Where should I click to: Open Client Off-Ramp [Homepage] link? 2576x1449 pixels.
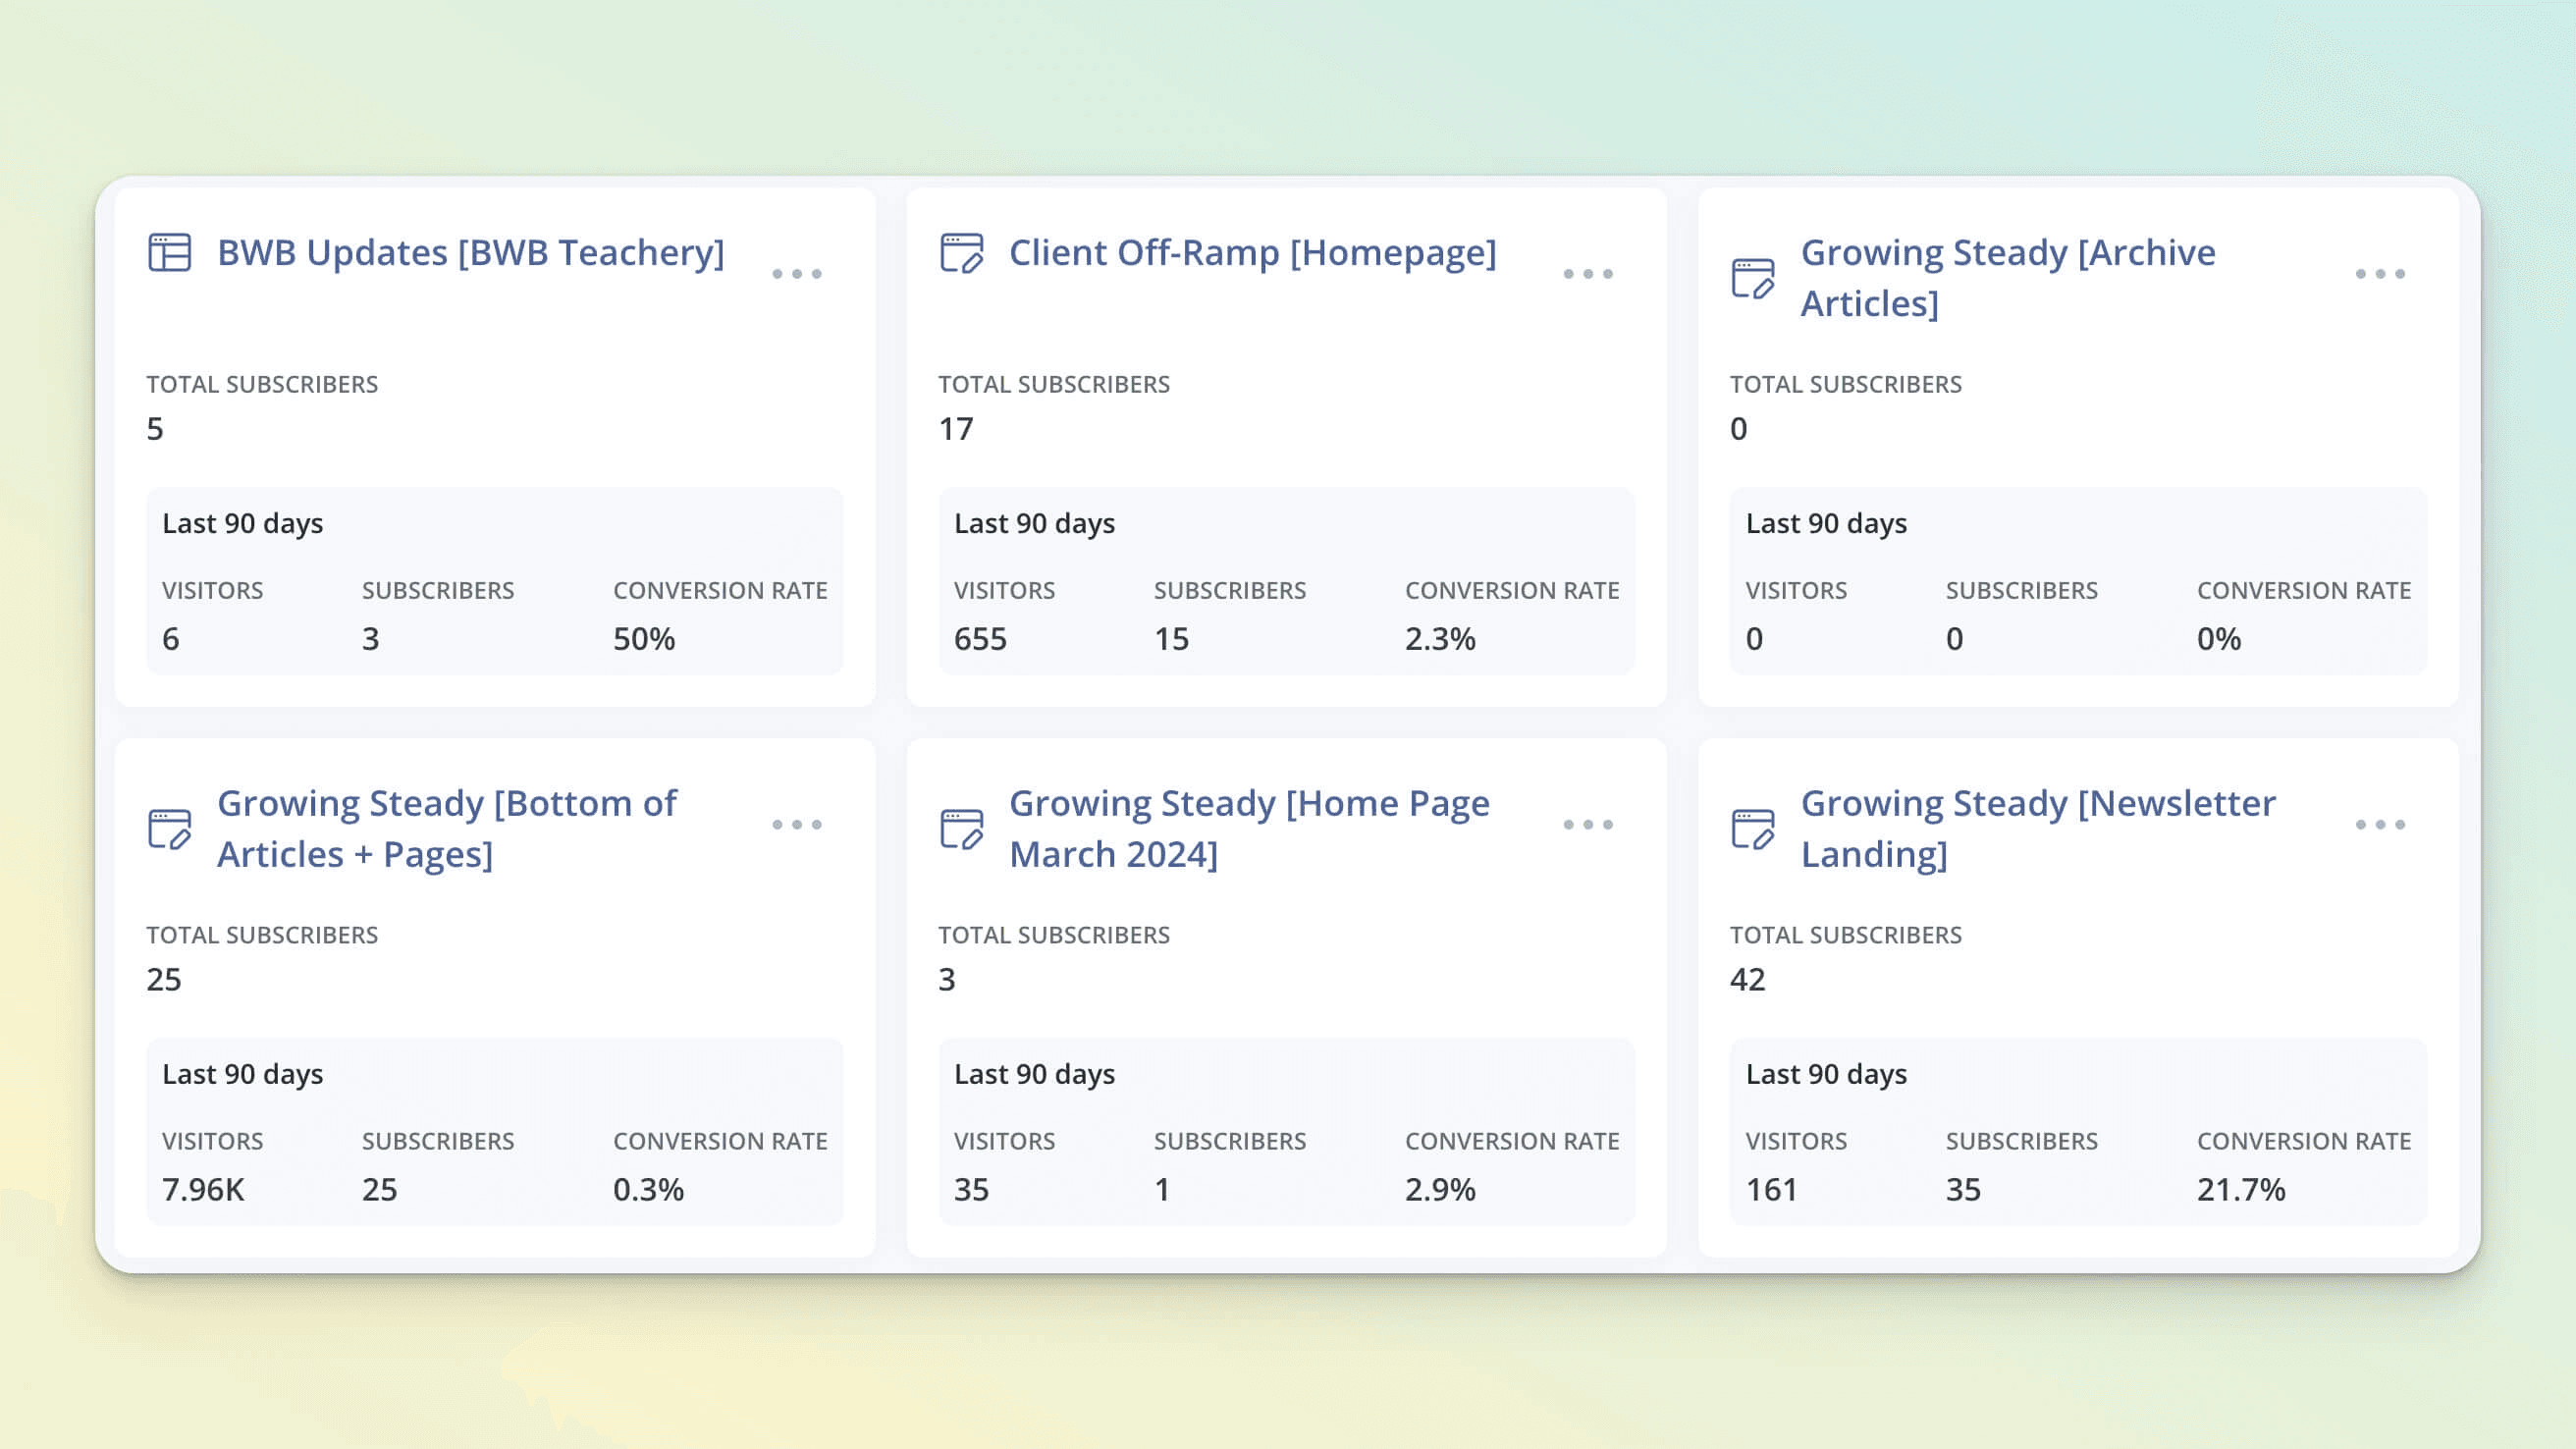click(x=1252, y=252)
